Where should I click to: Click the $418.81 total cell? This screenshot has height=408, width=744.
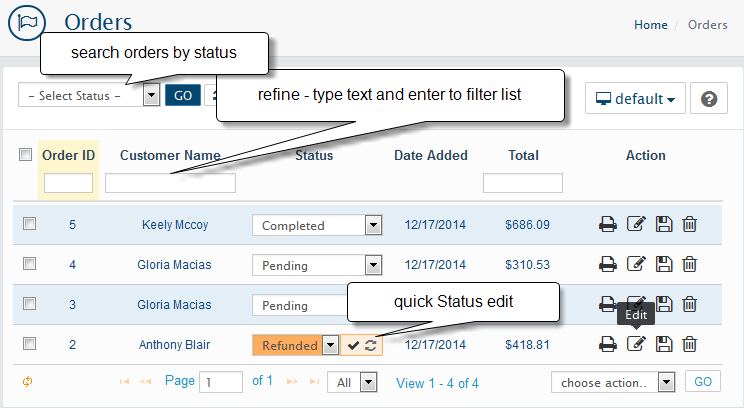tap(527, 344)
